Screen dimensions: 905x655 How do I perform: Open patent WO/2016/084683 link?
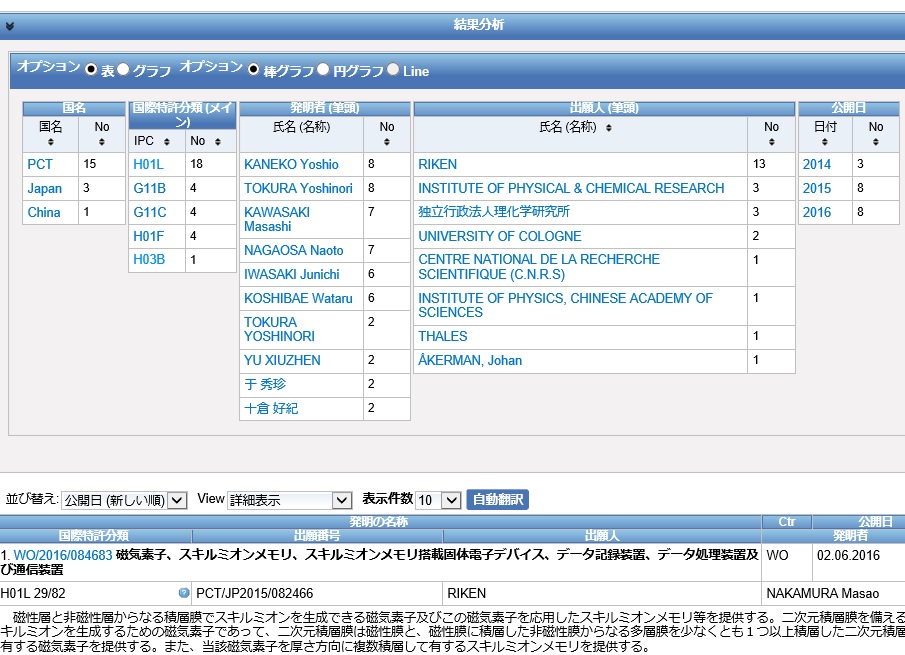click(63, 555)
